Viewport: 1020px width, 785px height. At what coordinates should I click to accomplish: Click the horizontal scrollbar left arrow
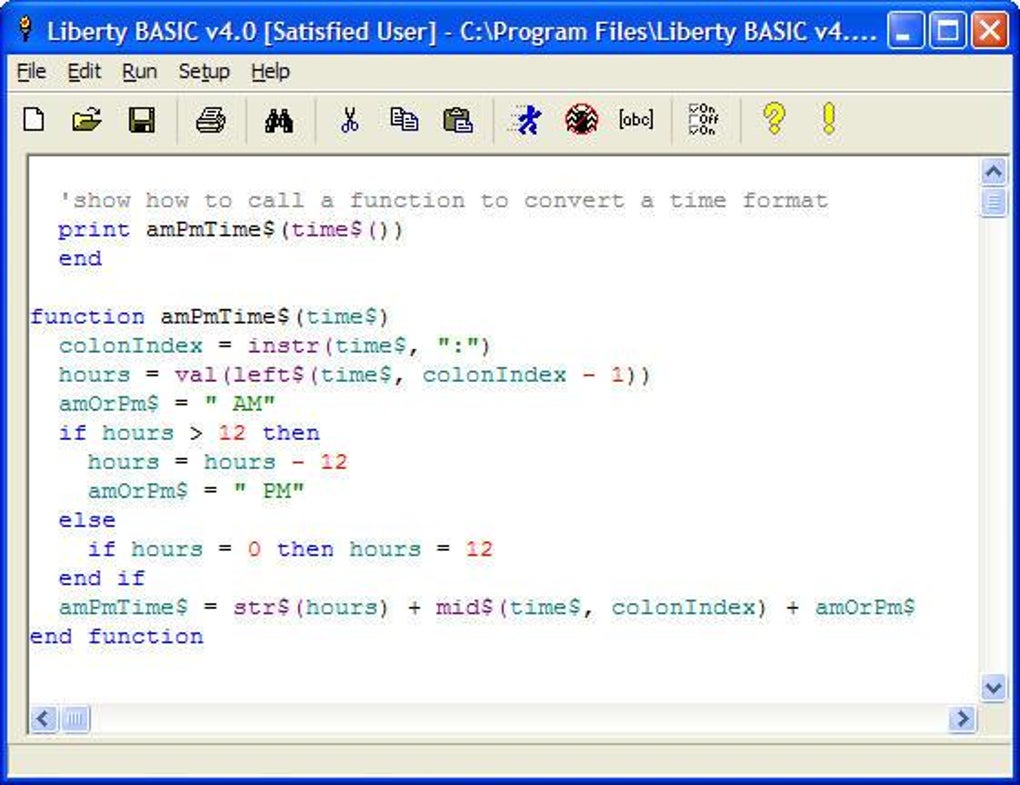(44, 719)
